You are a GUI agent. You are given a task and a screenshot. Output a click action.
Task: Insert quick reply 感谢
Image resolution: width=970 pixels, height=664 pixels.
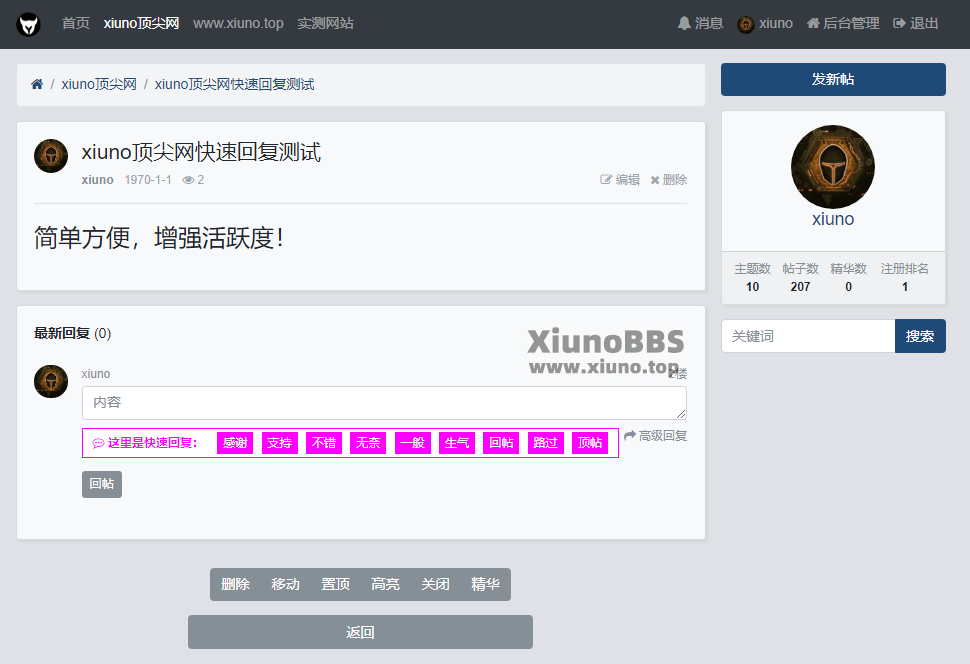click(x=235, y=442)
